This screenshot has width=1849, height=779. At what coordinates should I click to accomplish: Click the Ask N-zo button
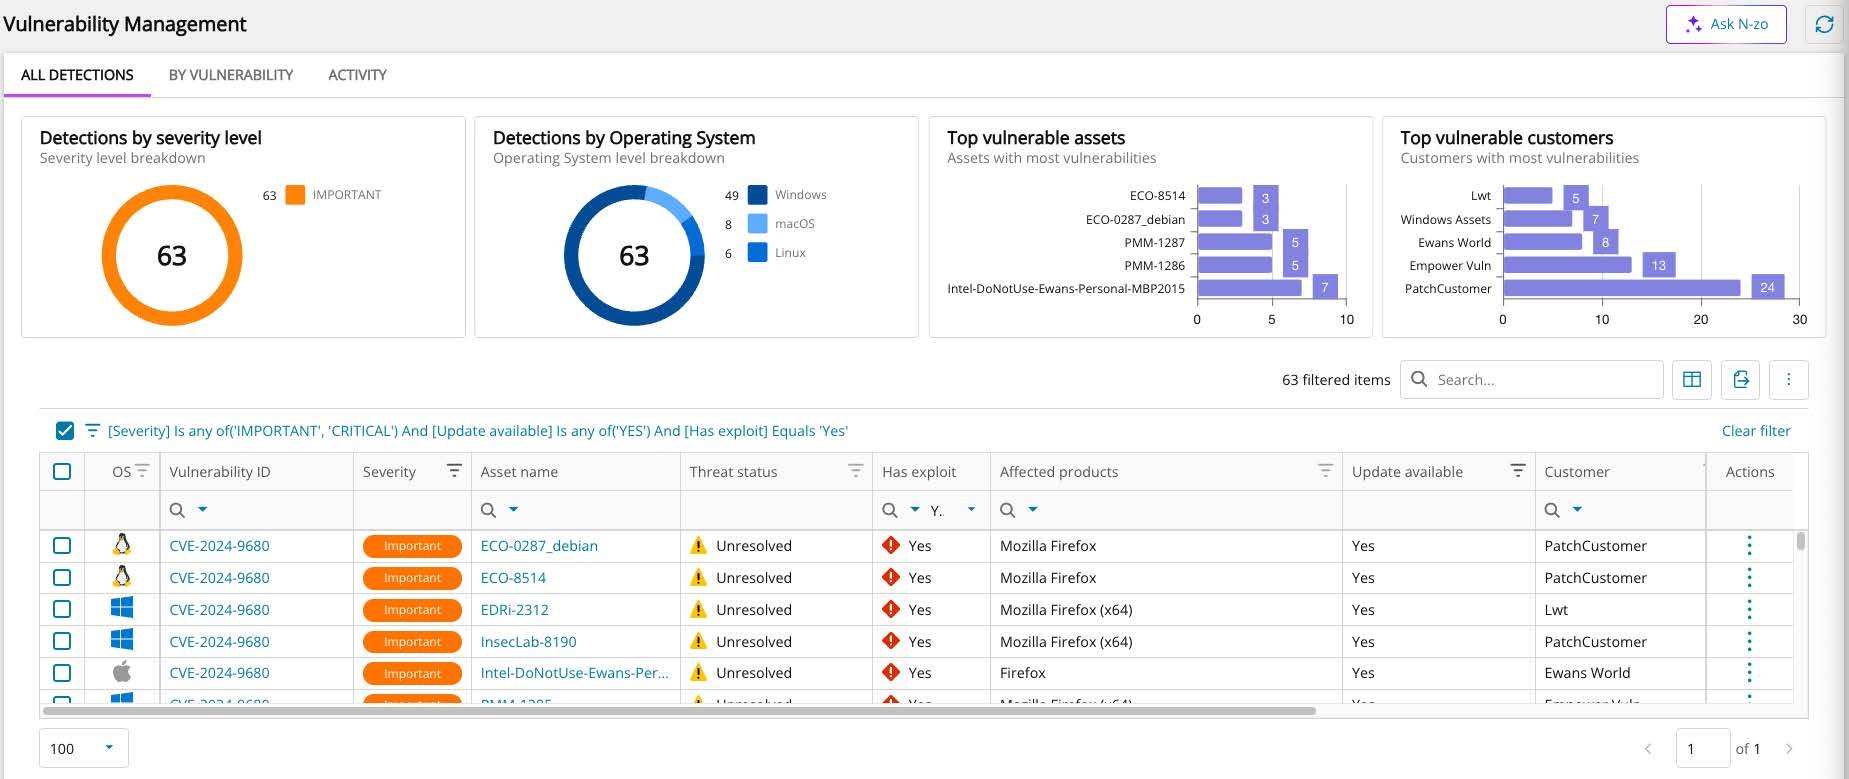click(x=1726, y=24)
